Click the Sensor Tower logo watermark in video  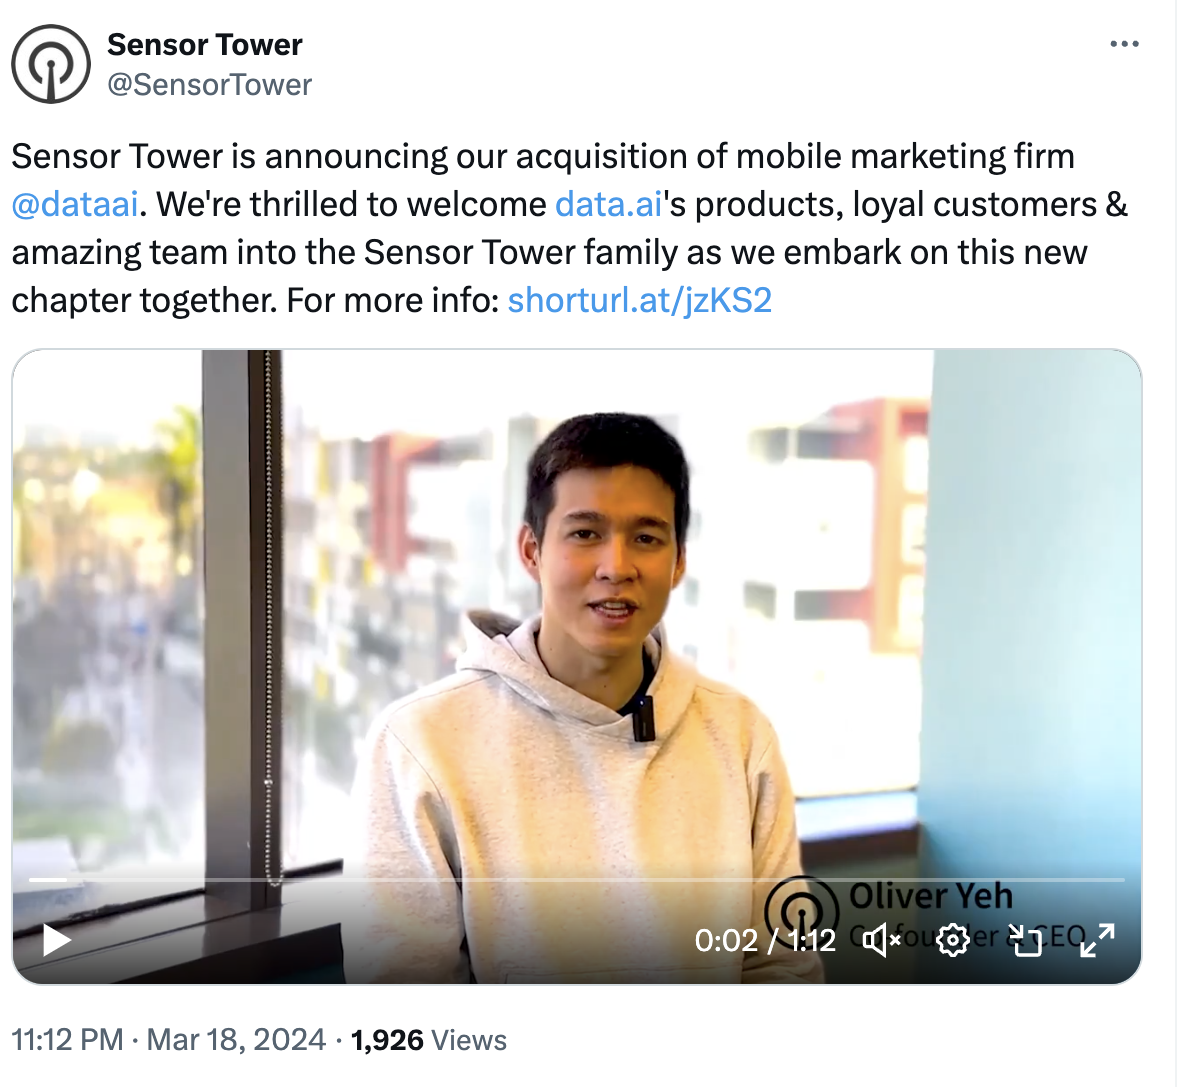click(802, 911)
